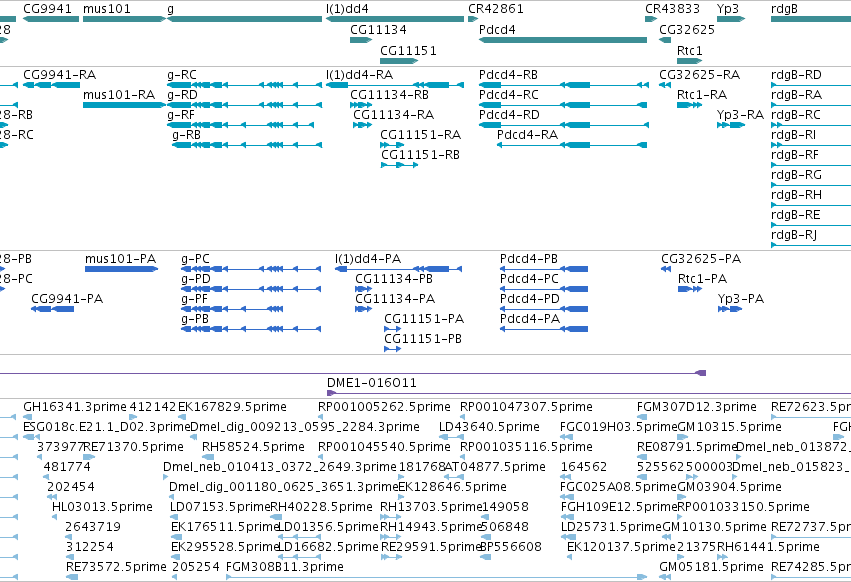This screenshot has width=851, height=582.
Task: Select the CG11151-RB transcript label
Action: point(421,155)
